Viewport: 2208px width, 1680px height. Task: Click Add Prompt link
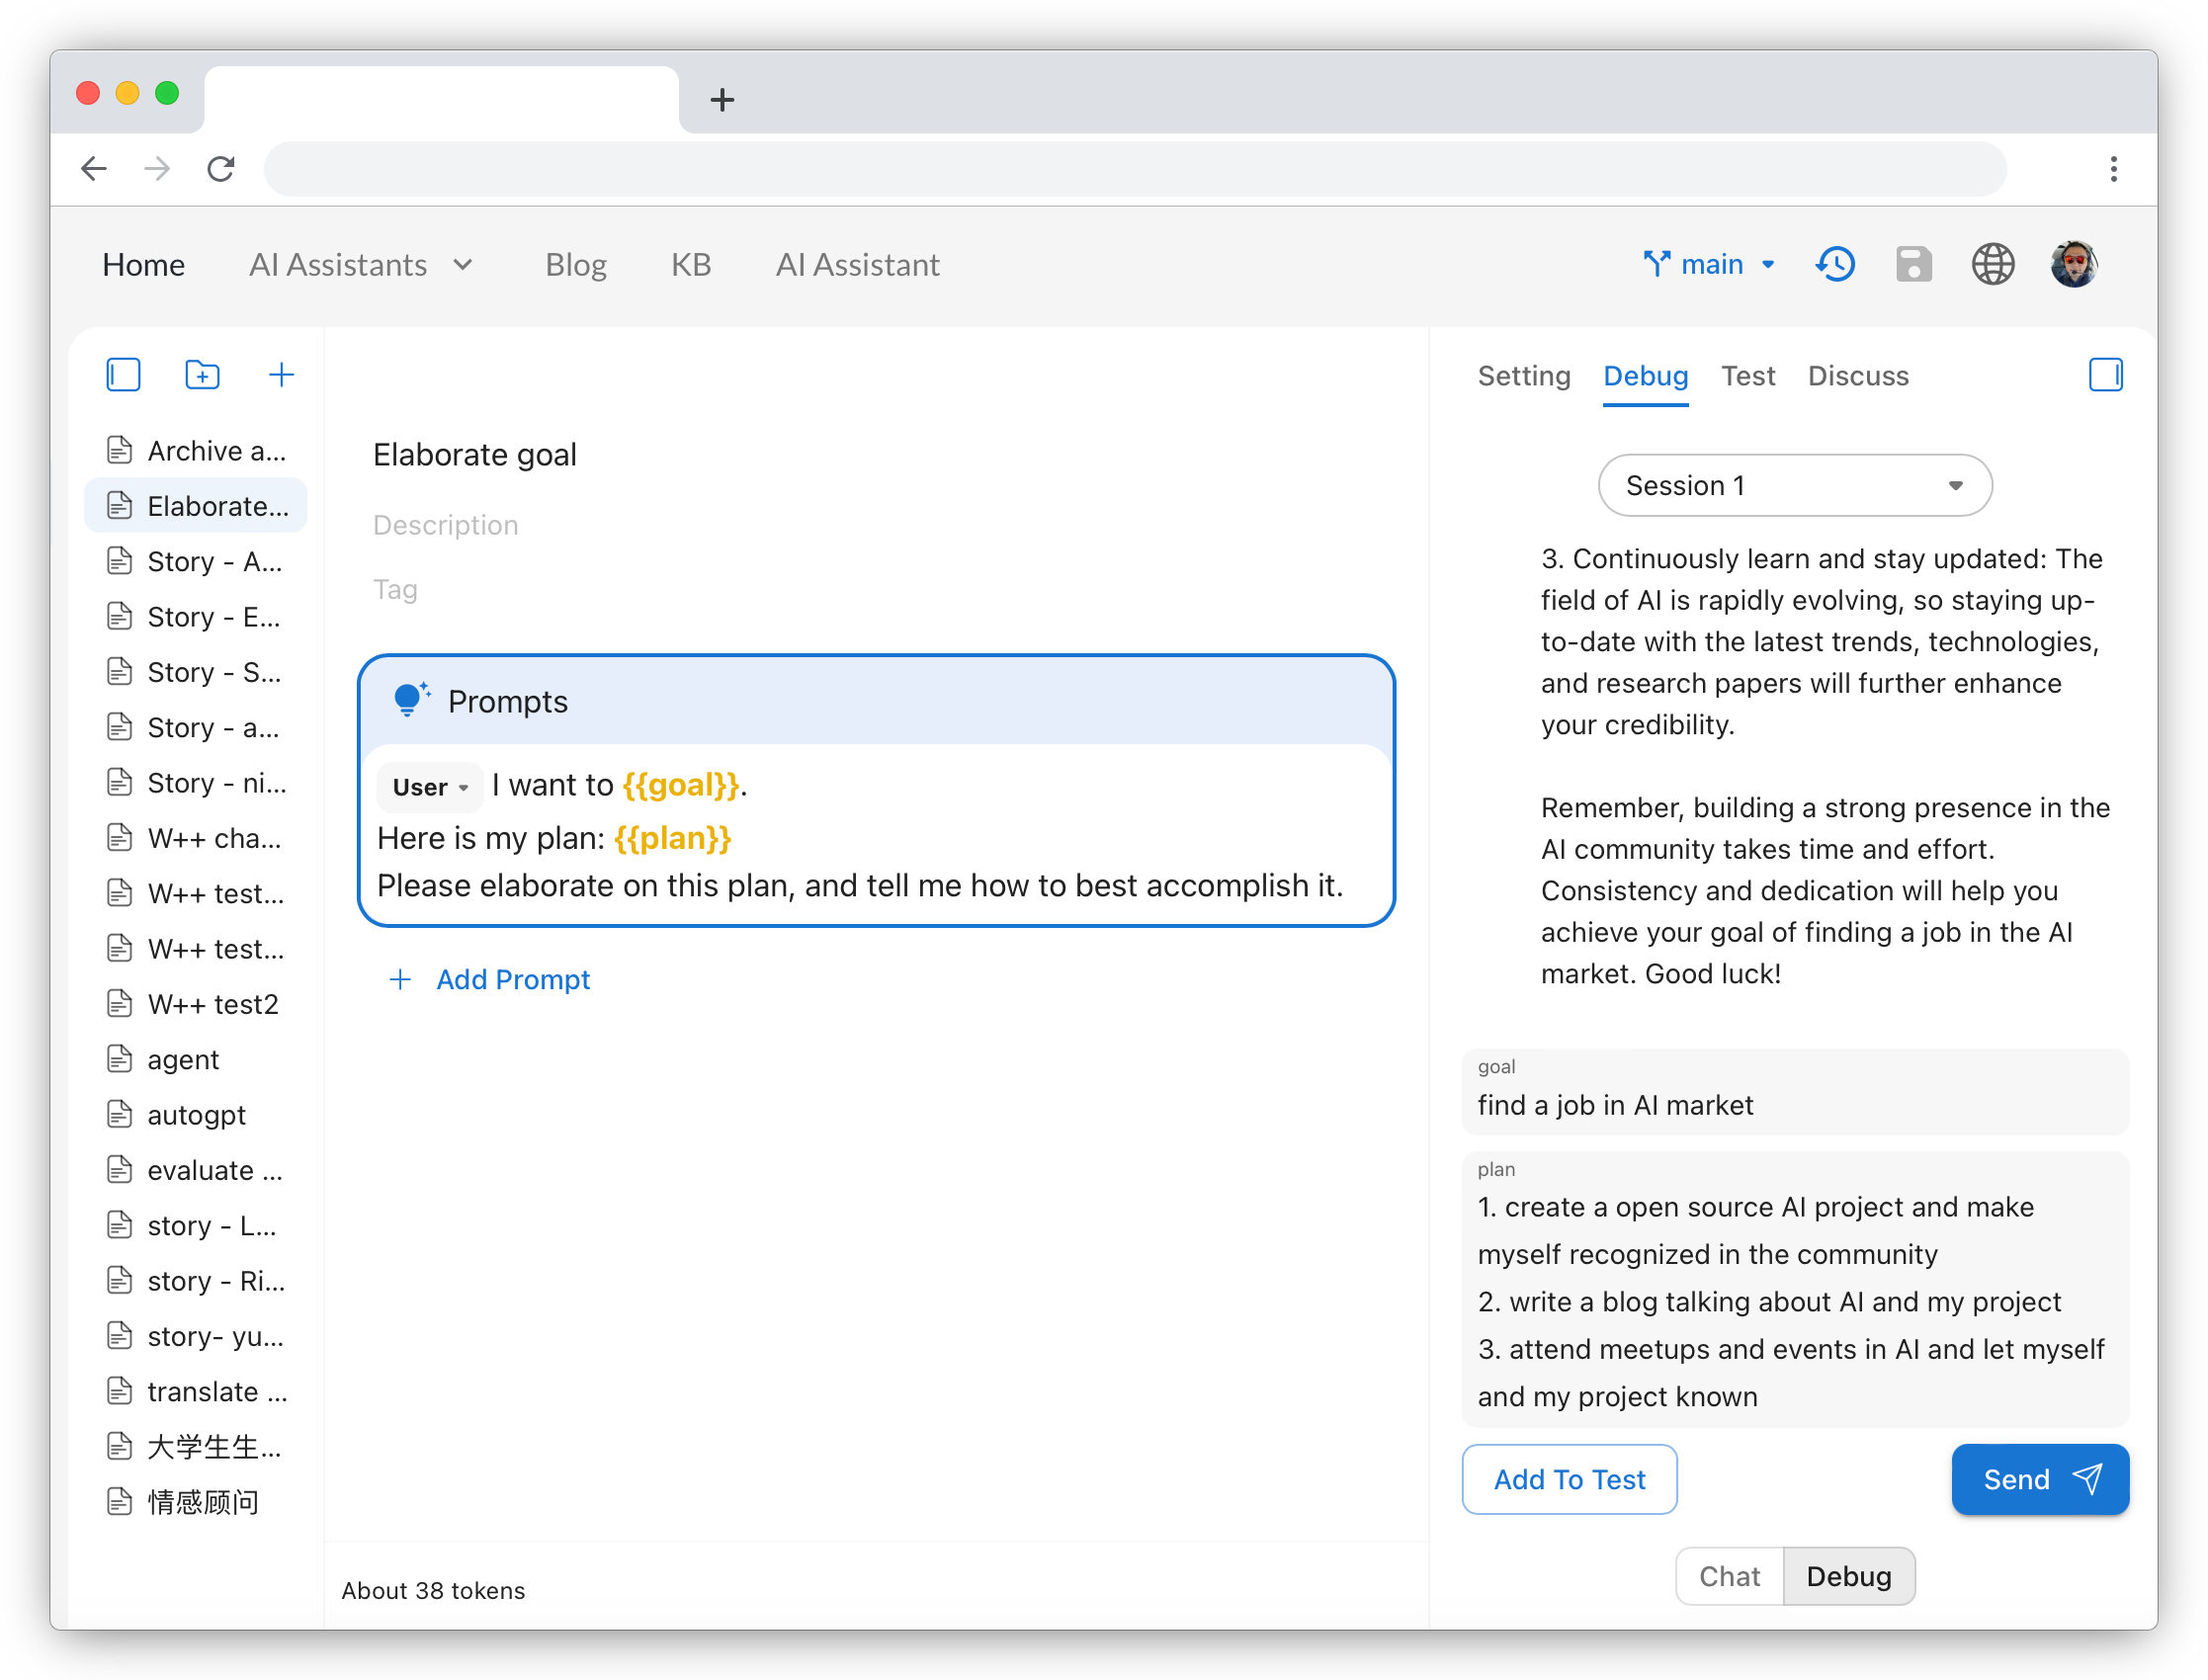(512, 979)
